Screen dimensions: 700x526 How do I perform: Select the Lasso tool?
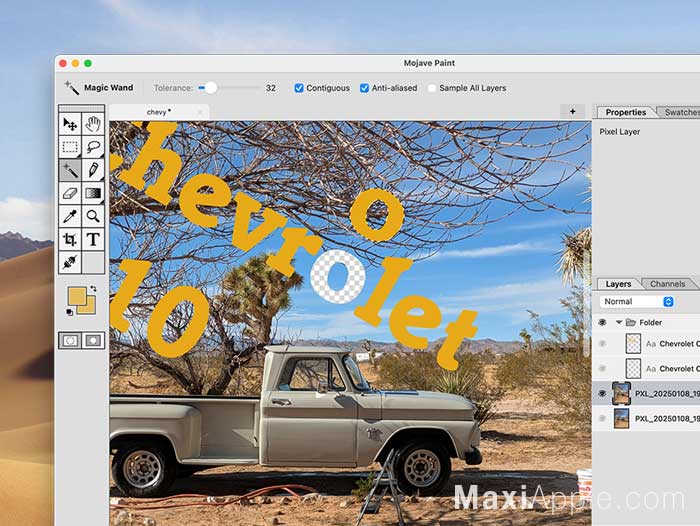93,147
